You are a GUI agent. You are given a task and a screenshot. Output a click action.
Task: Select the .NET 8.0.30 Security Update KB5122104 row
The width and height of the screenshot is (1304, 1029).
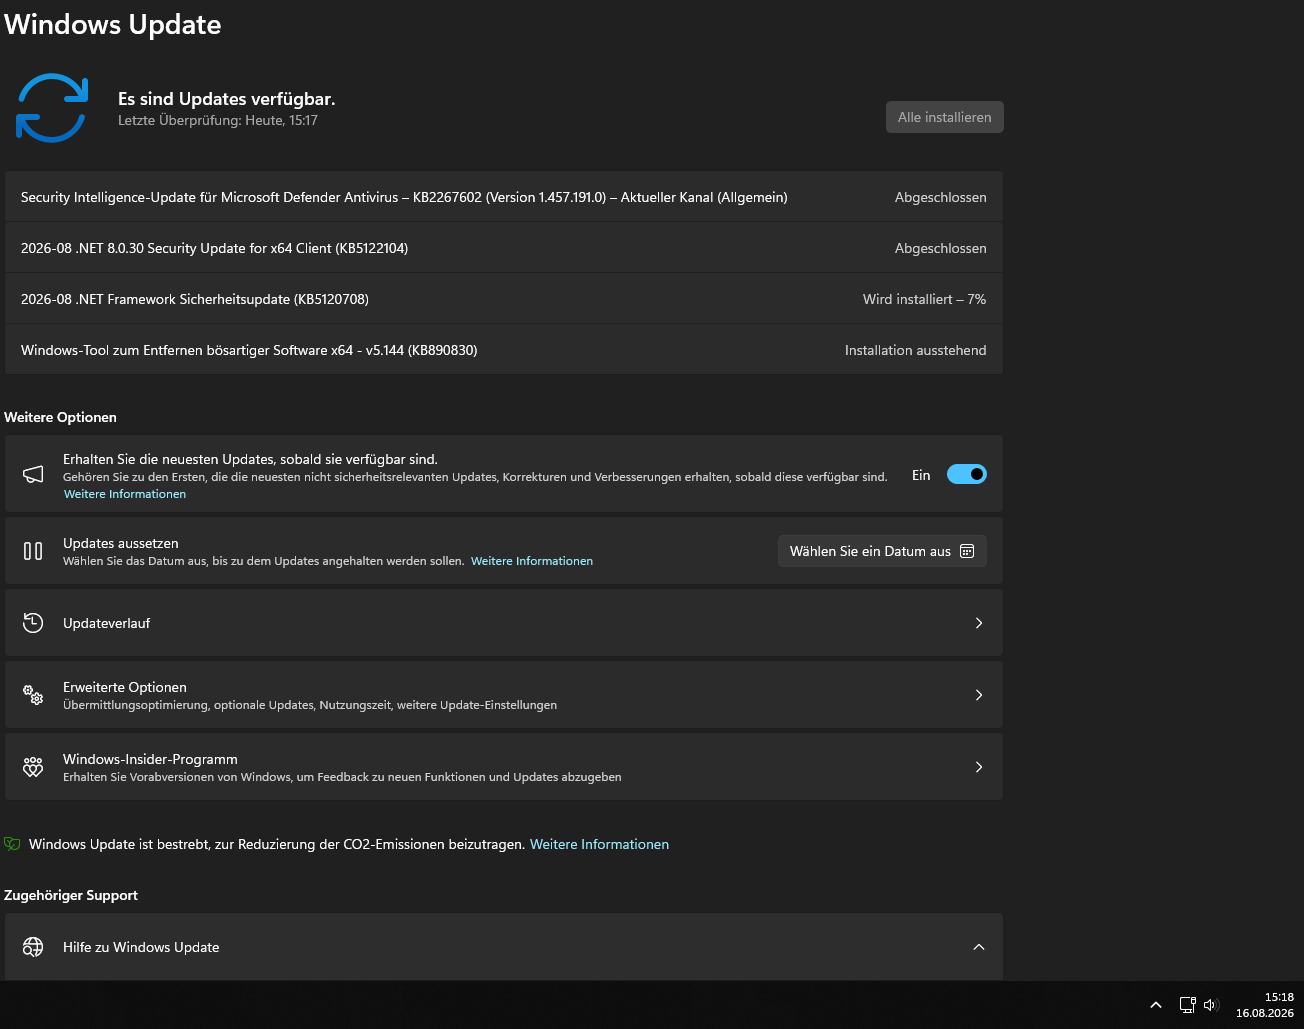(504, 248)
